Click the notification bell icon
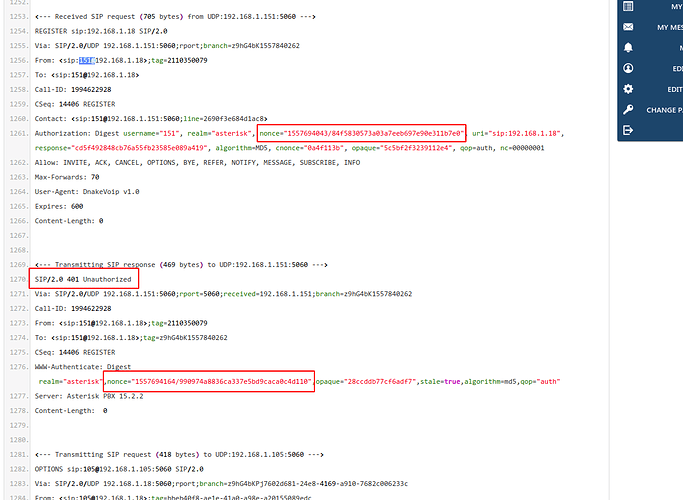Image resolution: width=683 pixels, height=500 pixels. coord(628,47)
